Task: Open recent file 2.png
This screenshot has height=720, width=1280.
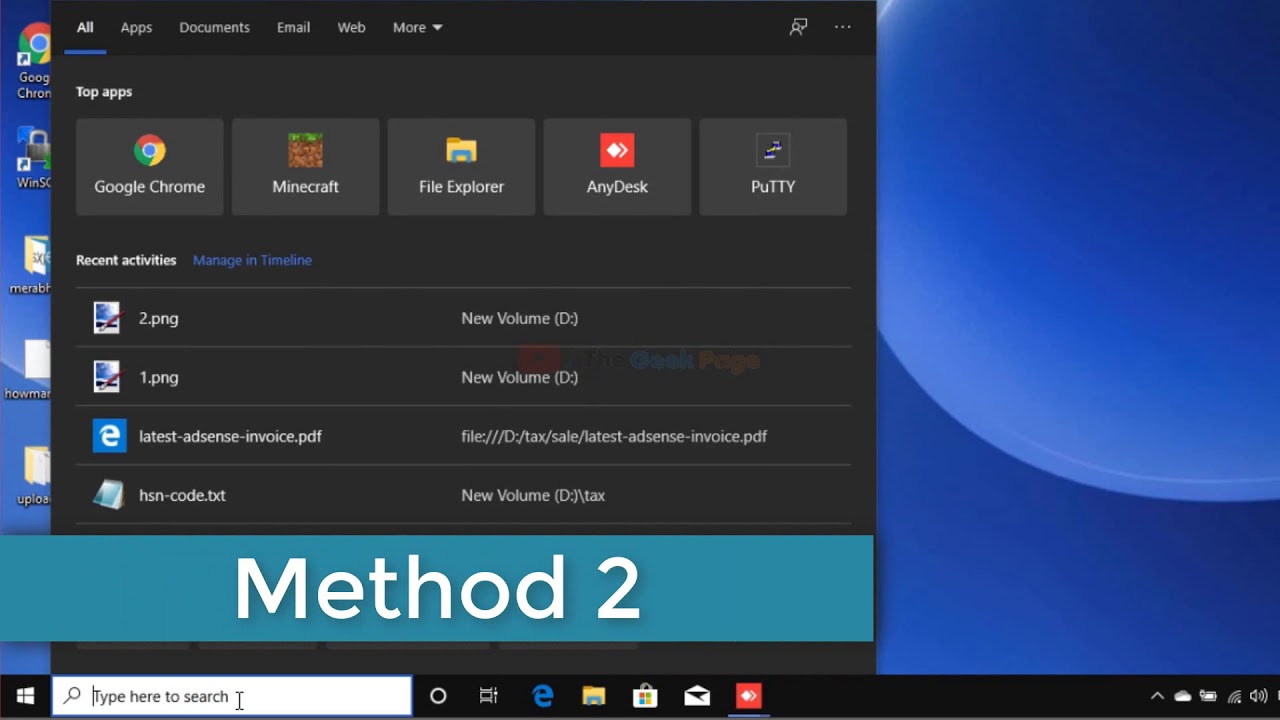Action: pyautogui.click(x=463, y=318)
